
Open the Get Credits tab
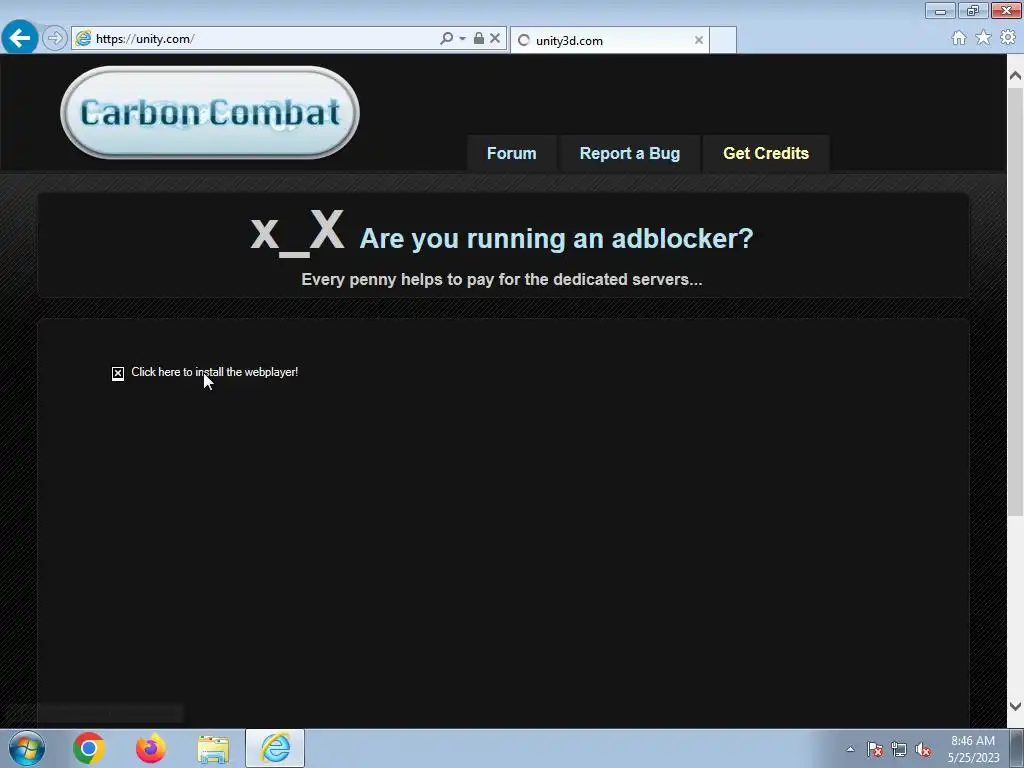click(x=766, y=153)
